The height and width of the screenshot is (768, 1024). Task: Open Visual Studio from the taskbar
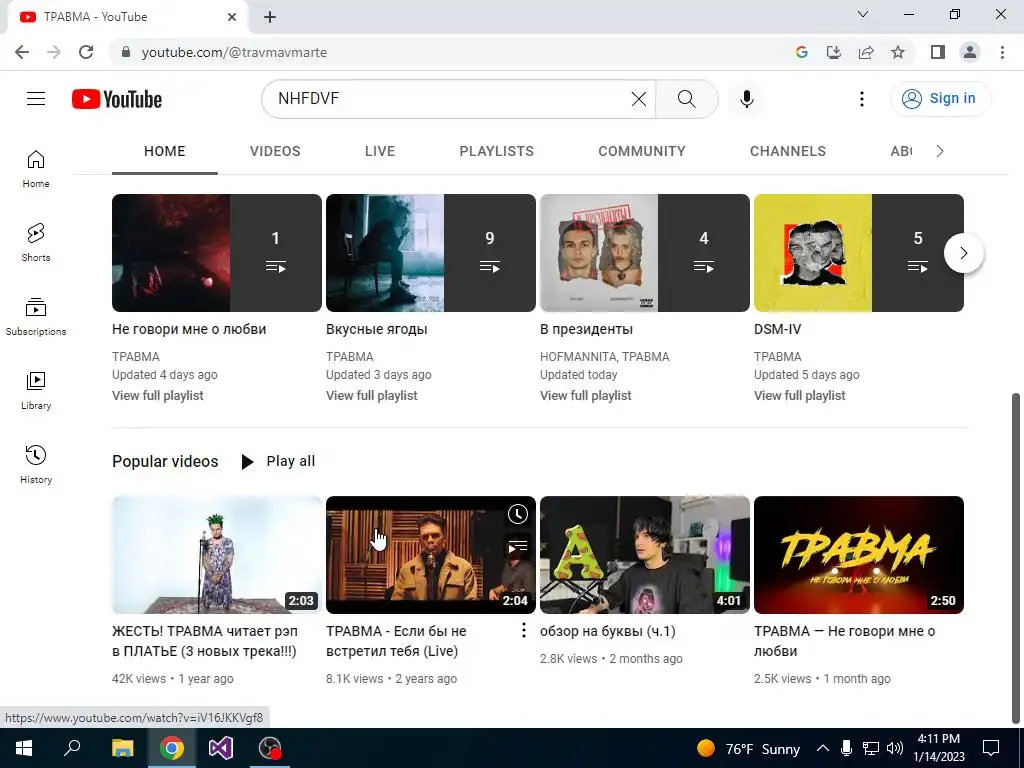[x=221, y=748]
